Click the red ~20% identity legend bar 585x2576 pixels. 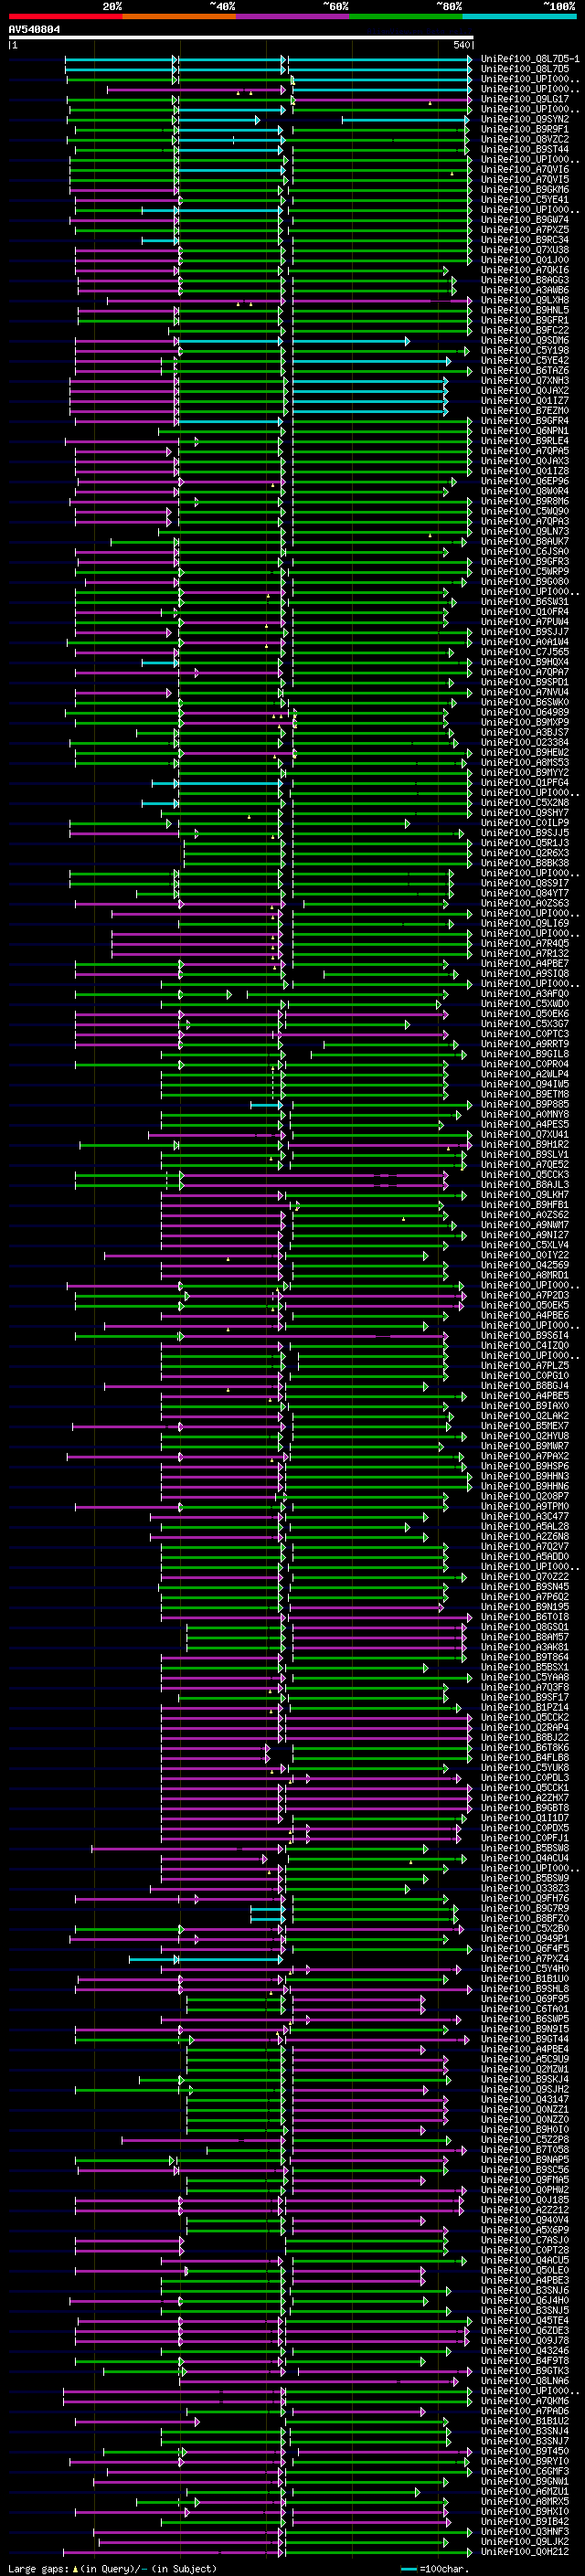pos(66,16)
